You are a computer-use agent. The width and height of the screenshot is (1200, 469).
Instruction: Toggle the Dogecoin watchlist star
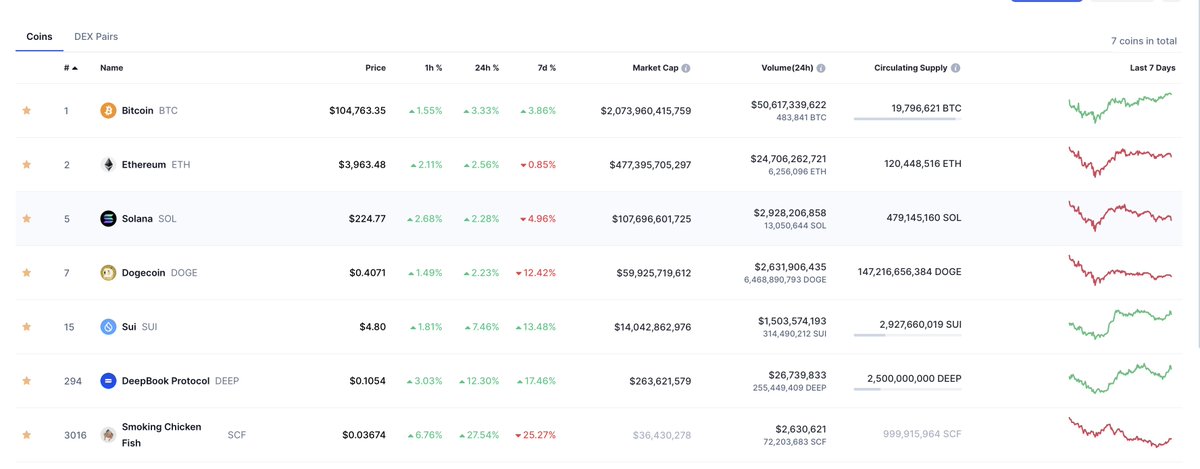pyautogui.click(x=27, y=272)
